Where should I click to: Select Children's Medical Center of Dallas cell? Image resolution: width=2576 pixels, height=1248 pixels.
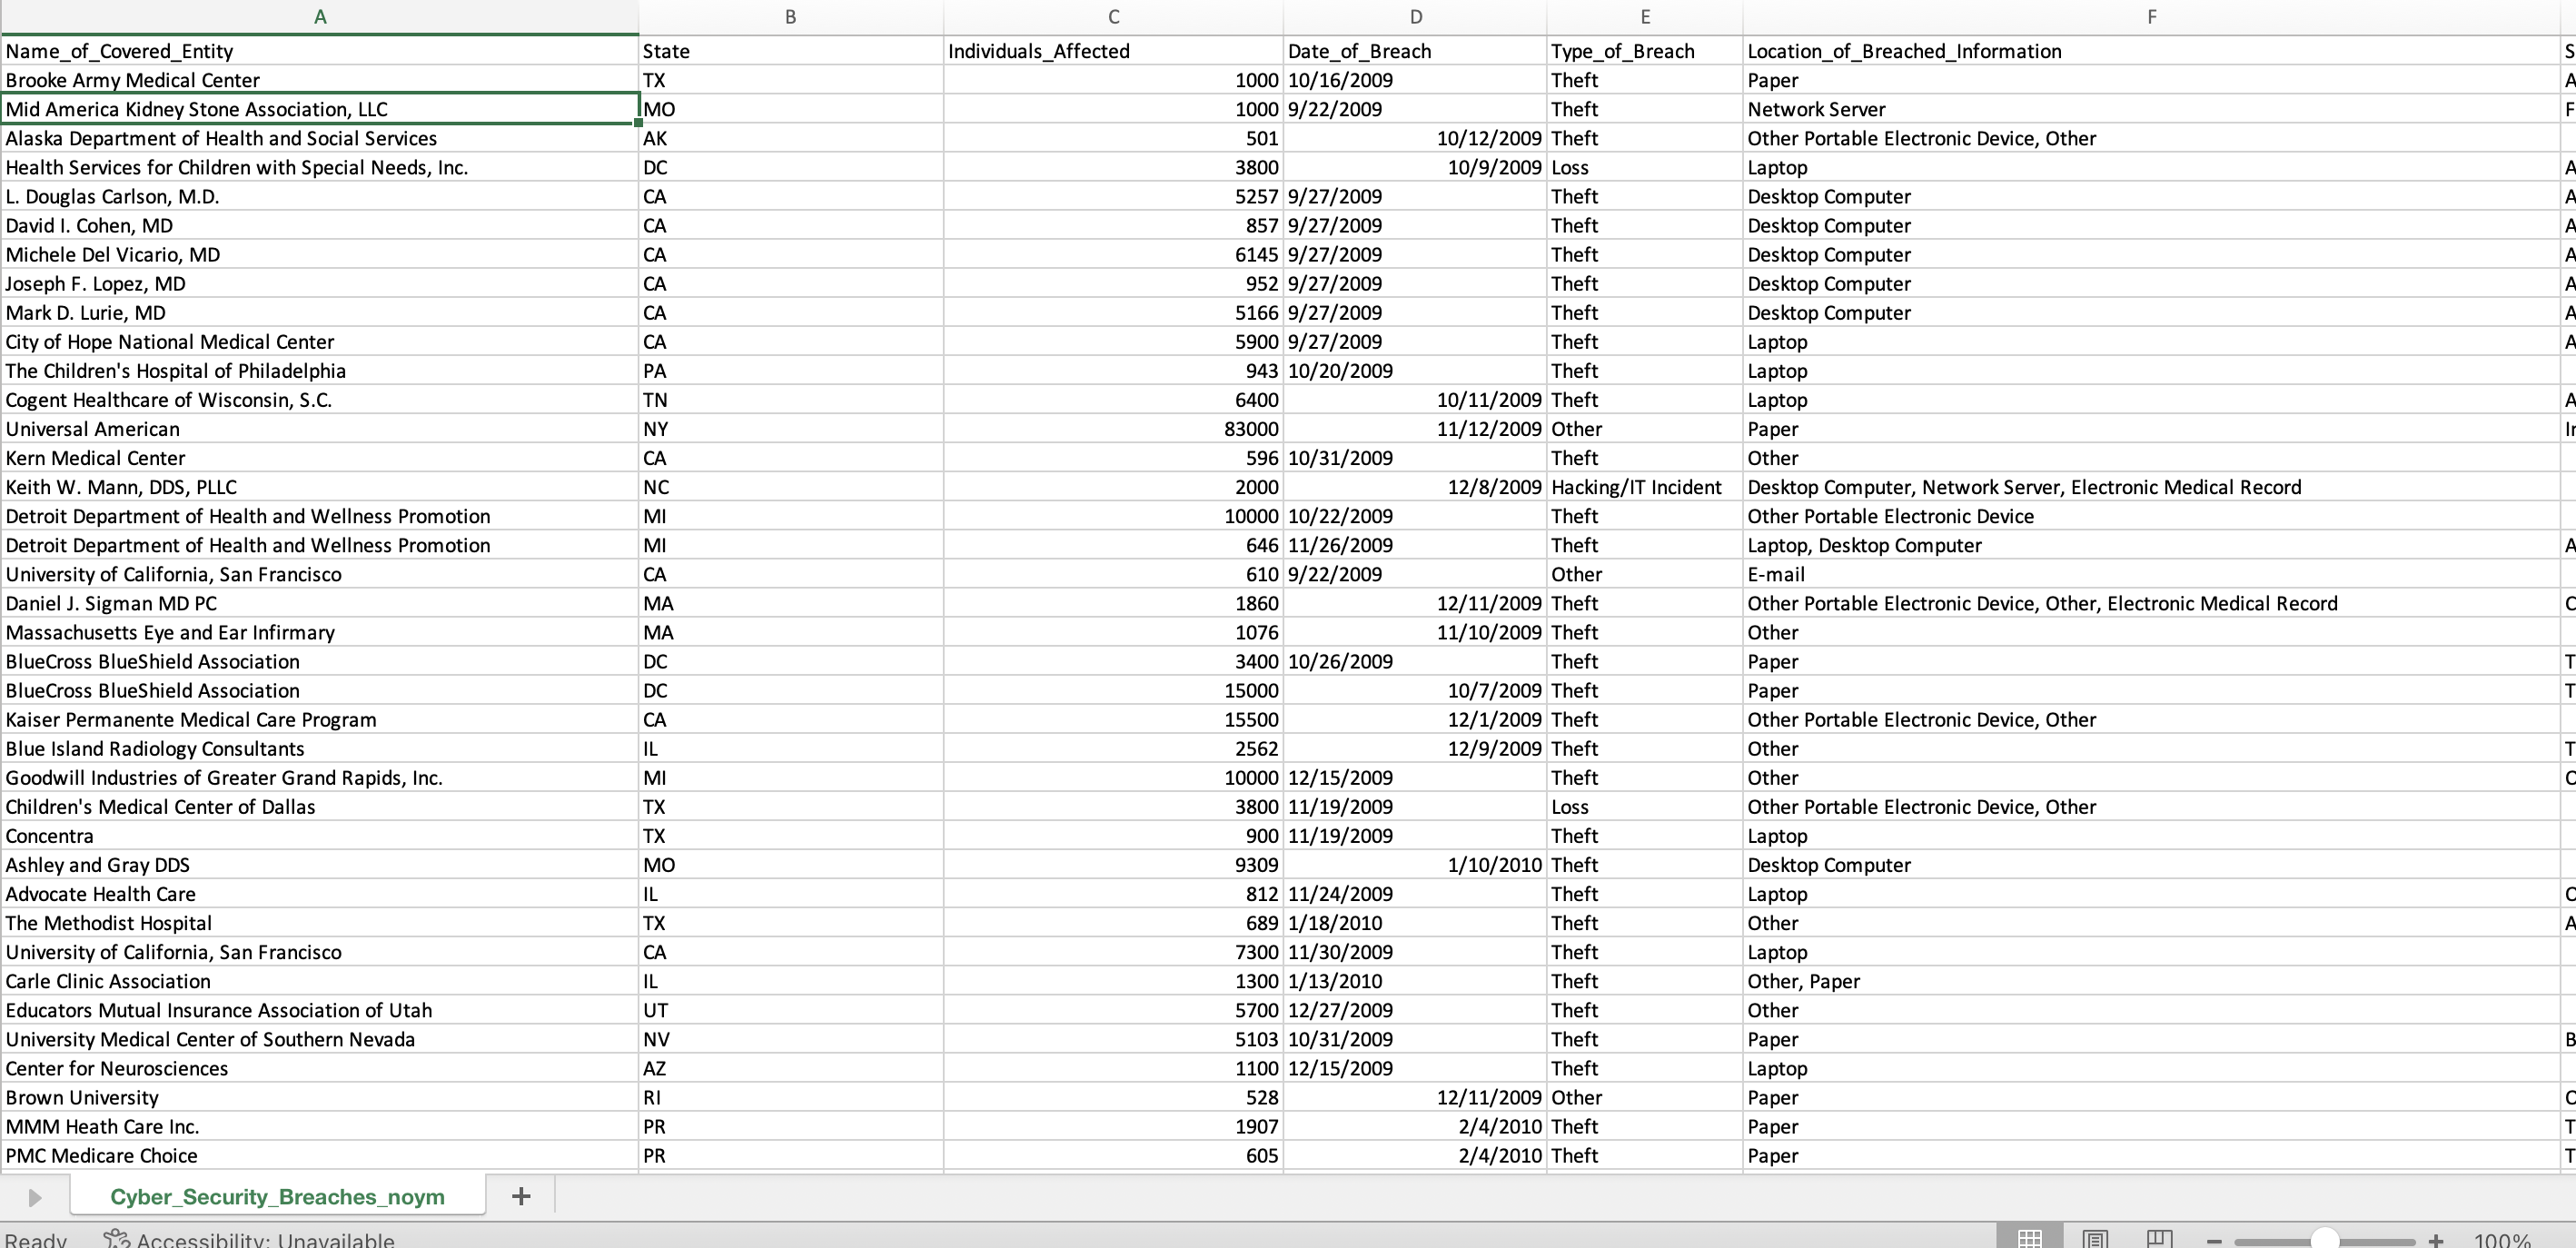[320, 807]
